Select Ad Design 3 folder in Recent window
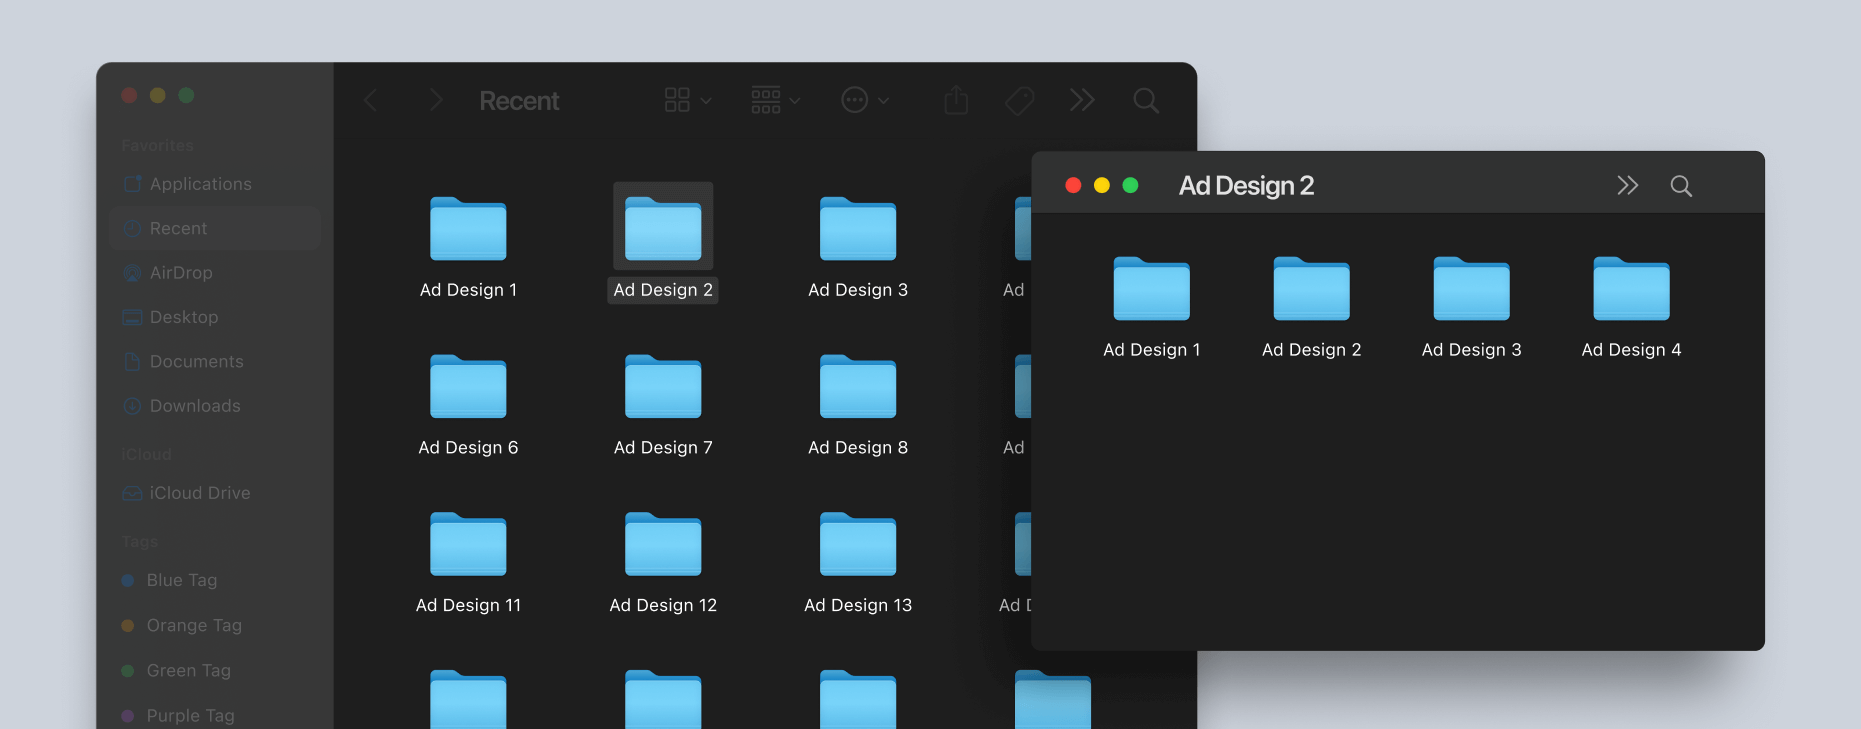The width and height of the screenshot is (1861, 729). pyautogui.click(x=858, y=229)
